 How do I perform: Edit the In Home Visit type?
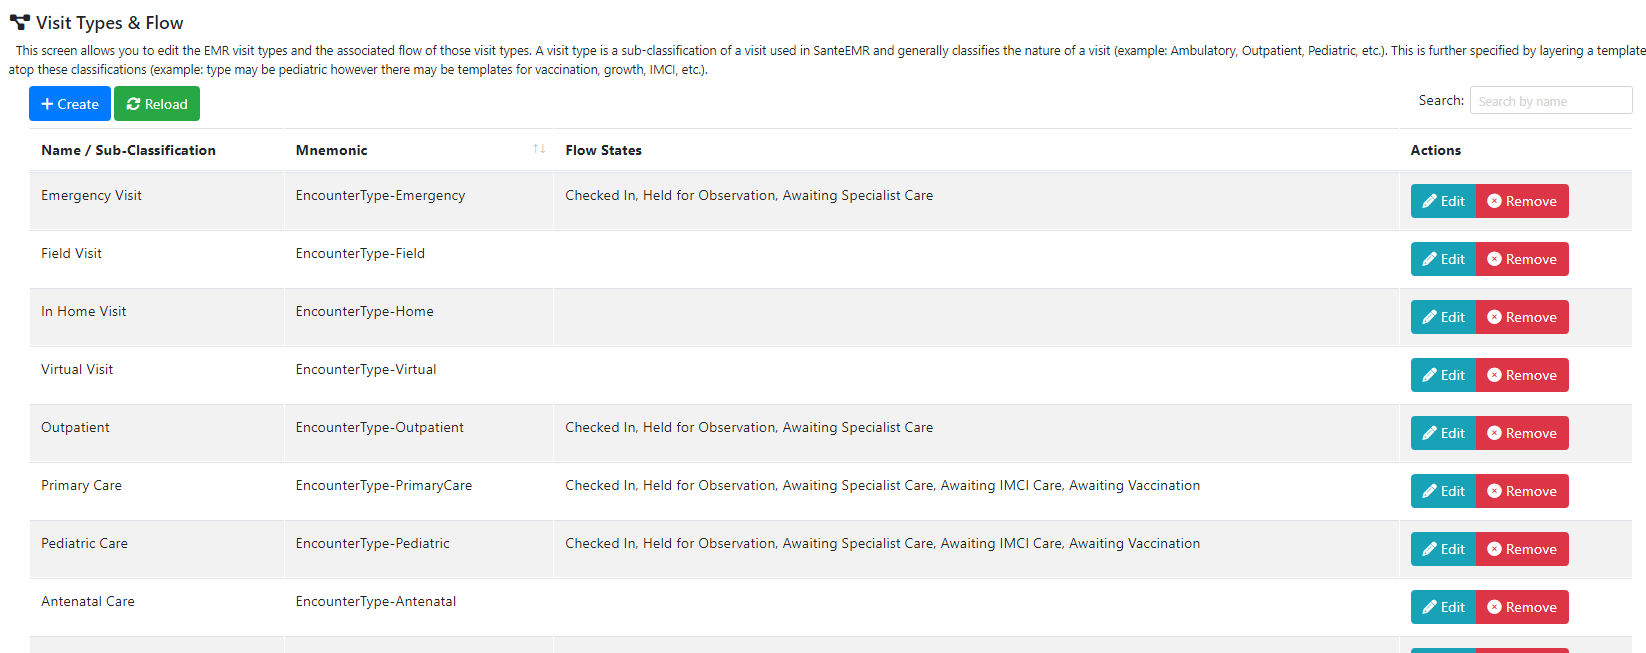click(x=1443, y=317)
